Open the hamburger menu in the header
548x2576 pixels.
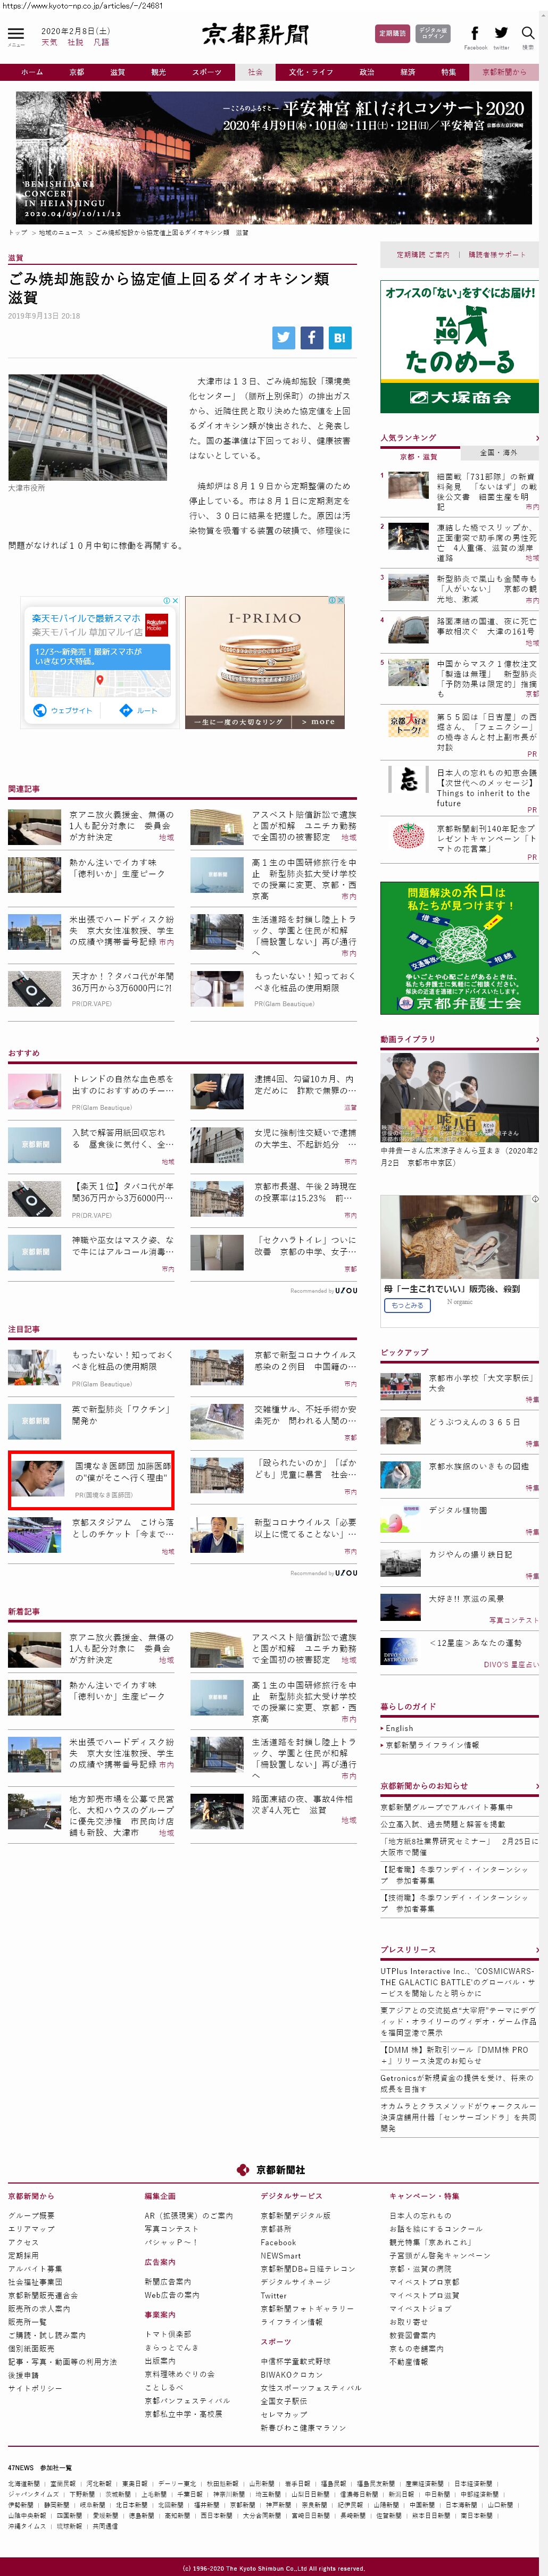[16, 35]
